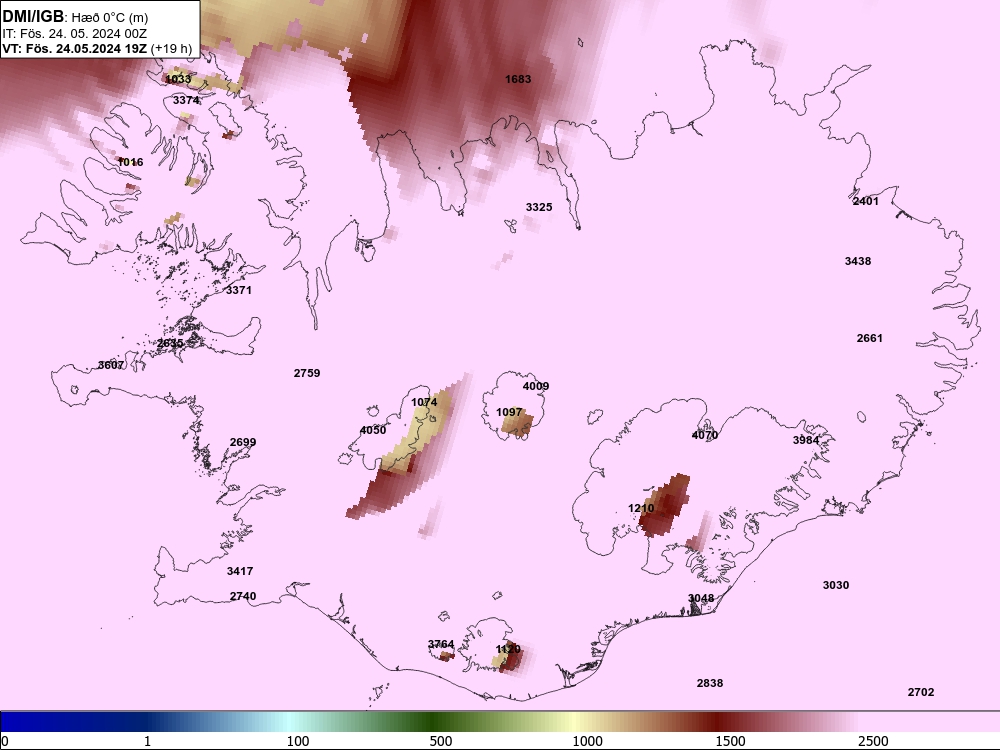
Task: Select the 2635 value label
Action: (170, 343)
